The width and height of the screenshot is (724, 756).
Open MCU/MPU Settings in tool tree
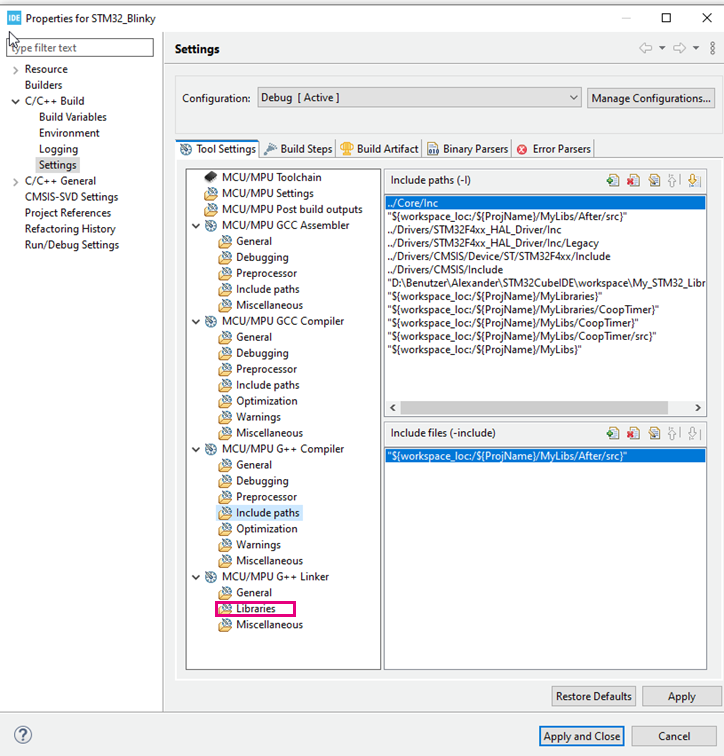tap(268, 193)
